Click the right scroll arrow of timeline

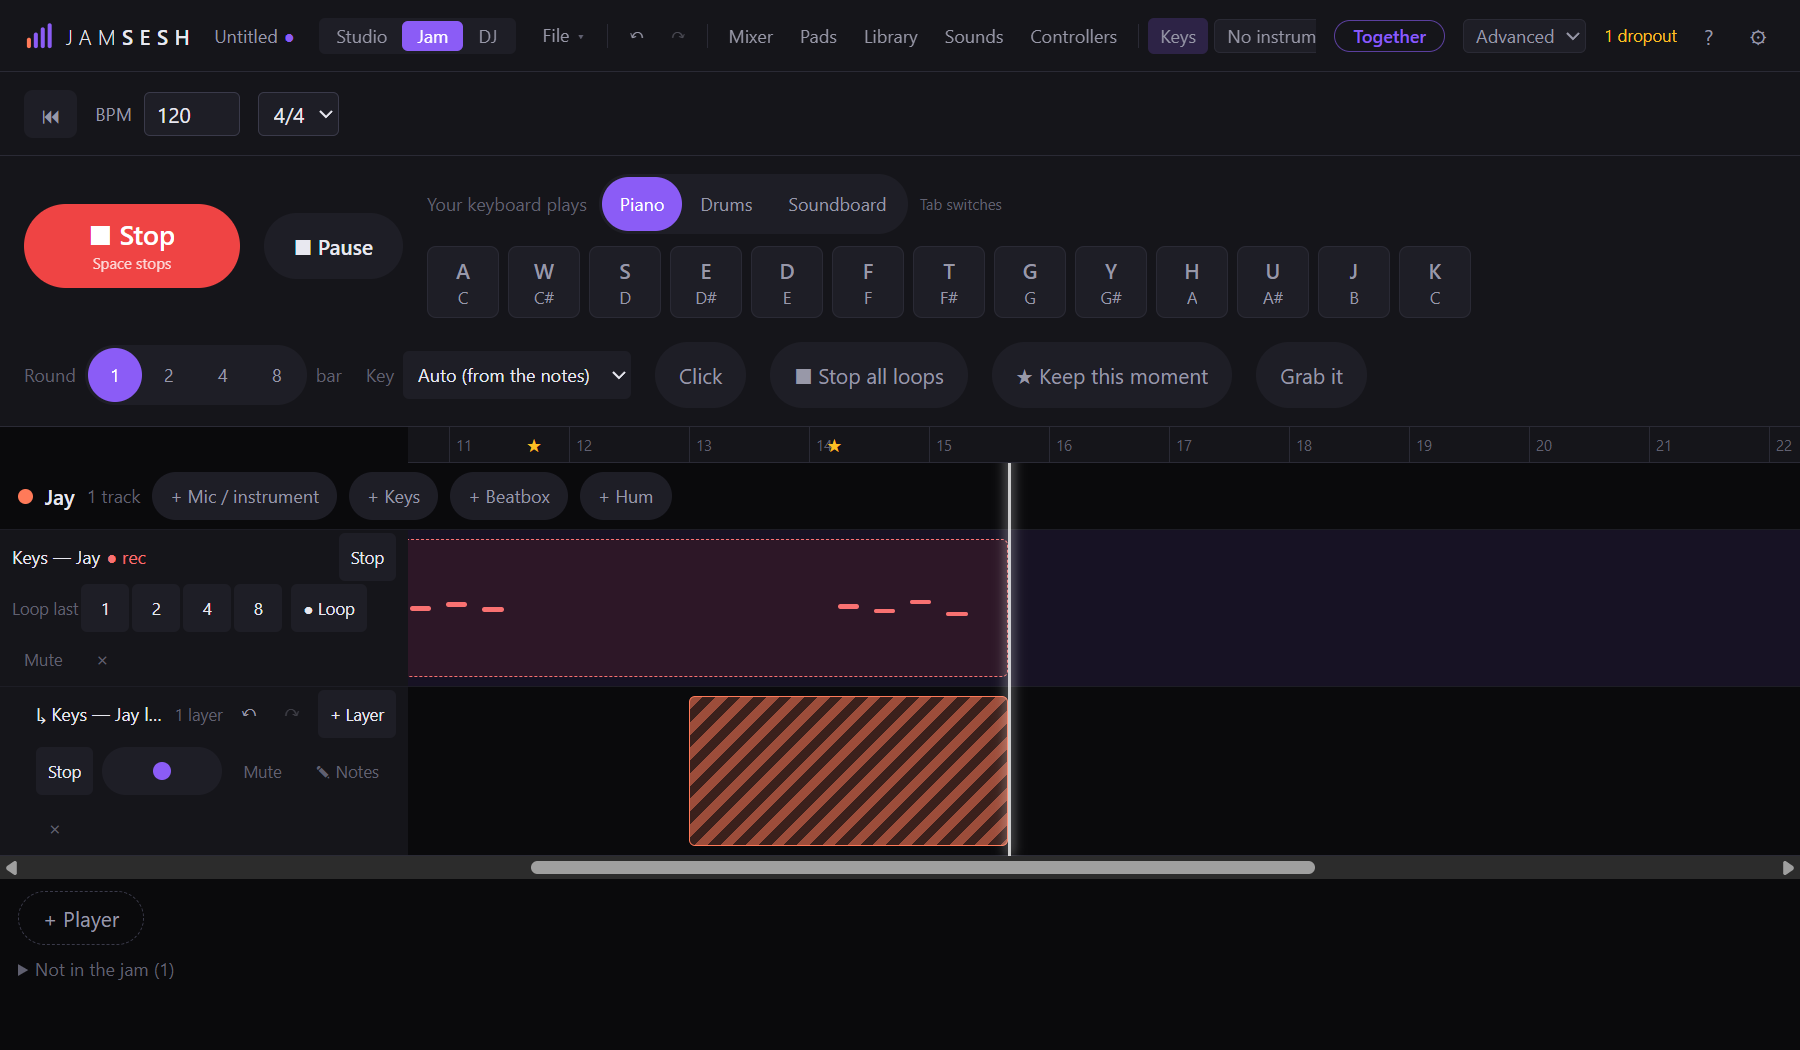click(1788, 868)
